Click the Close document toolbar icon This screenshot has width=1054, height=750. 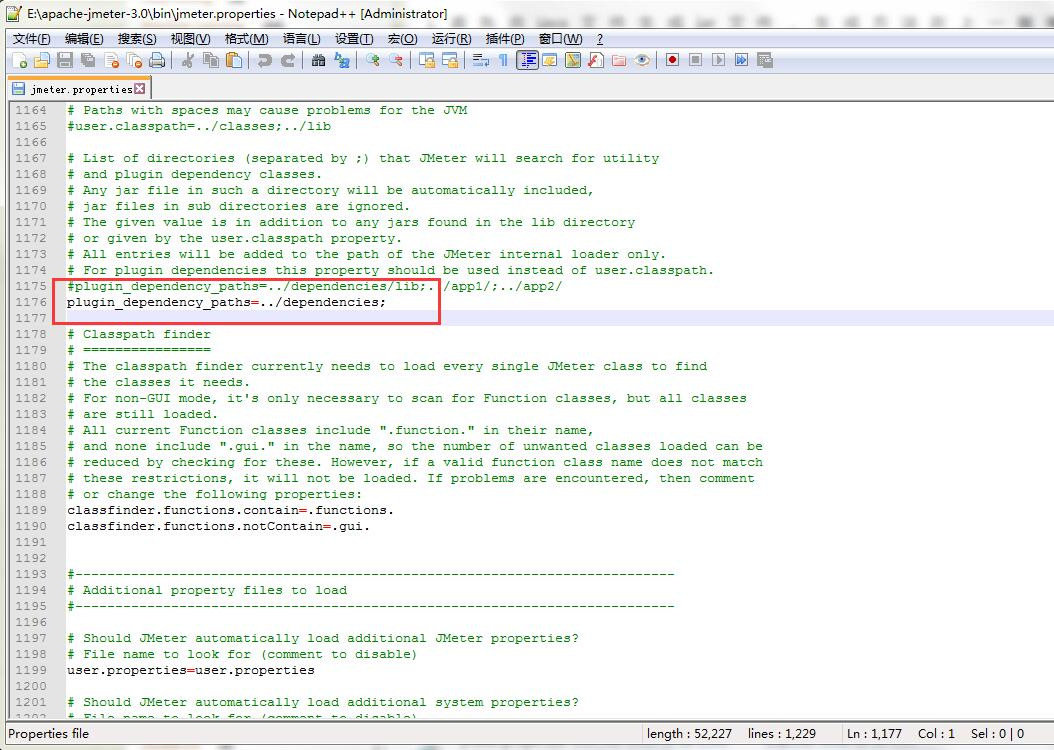[x=112, y=60]
